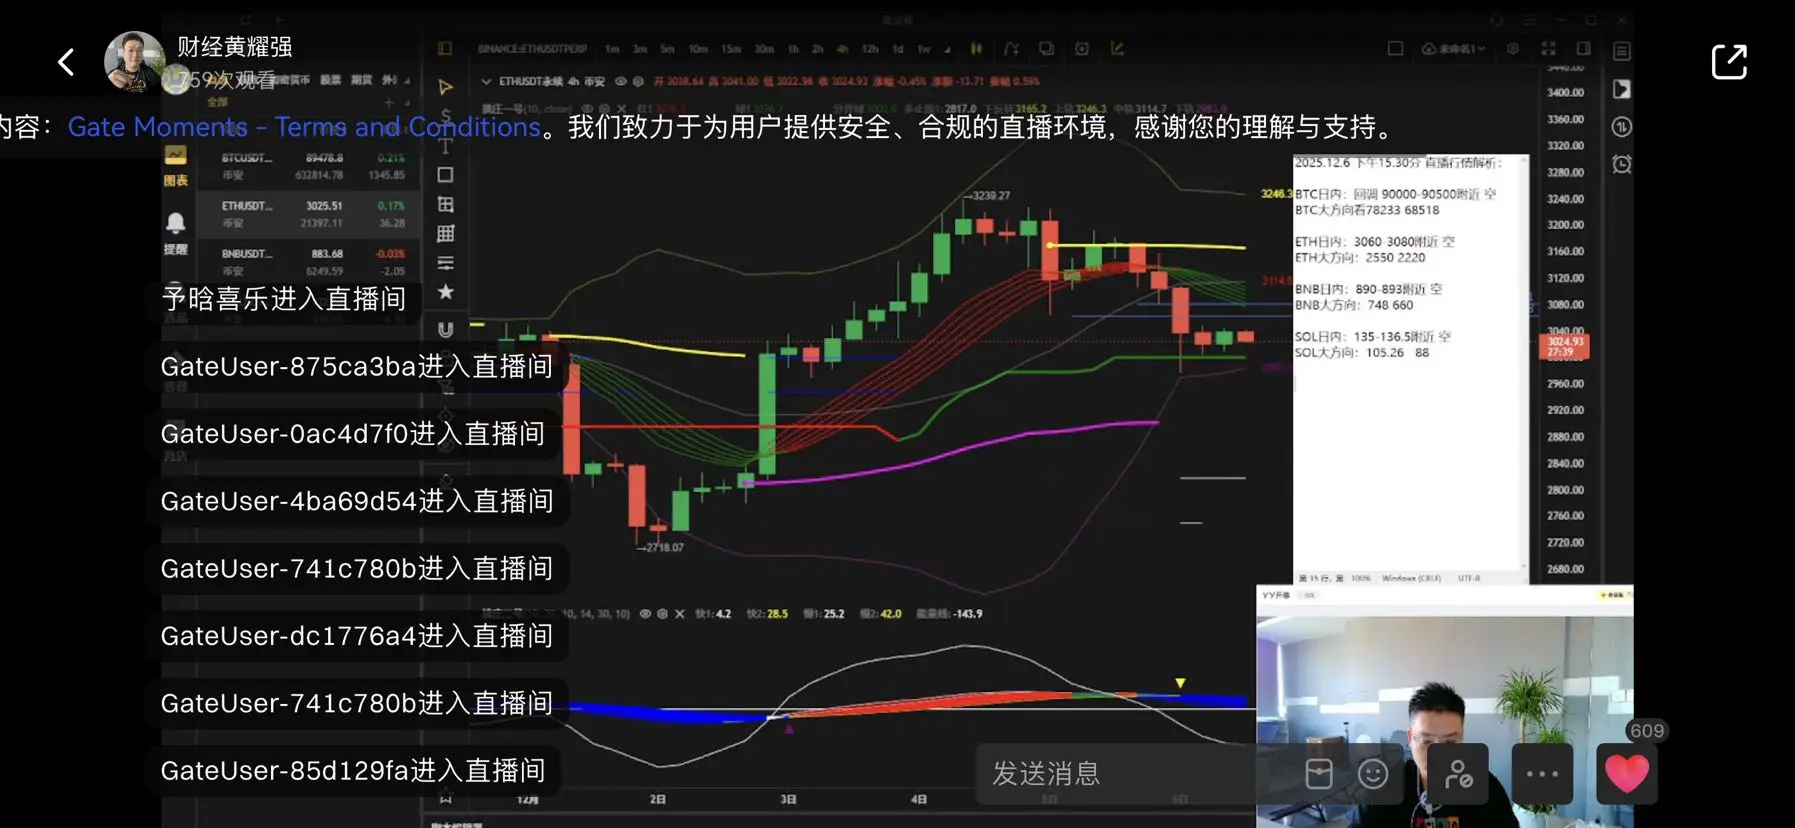Toggle eye visibility for ETHUSDT series
The height and width of the screenshot is (828, 1795).
620,81
